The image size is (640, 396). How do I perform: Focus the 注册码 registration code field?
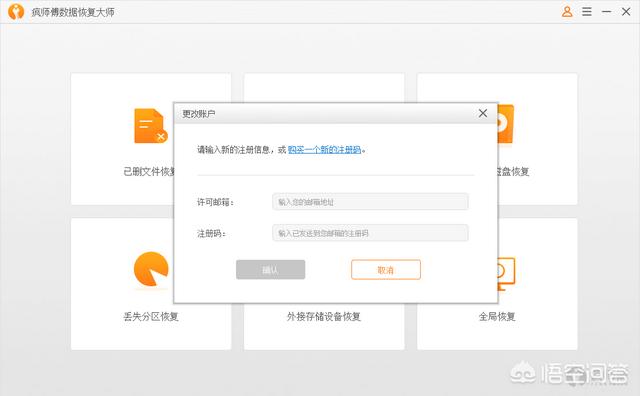click(370, 233)
